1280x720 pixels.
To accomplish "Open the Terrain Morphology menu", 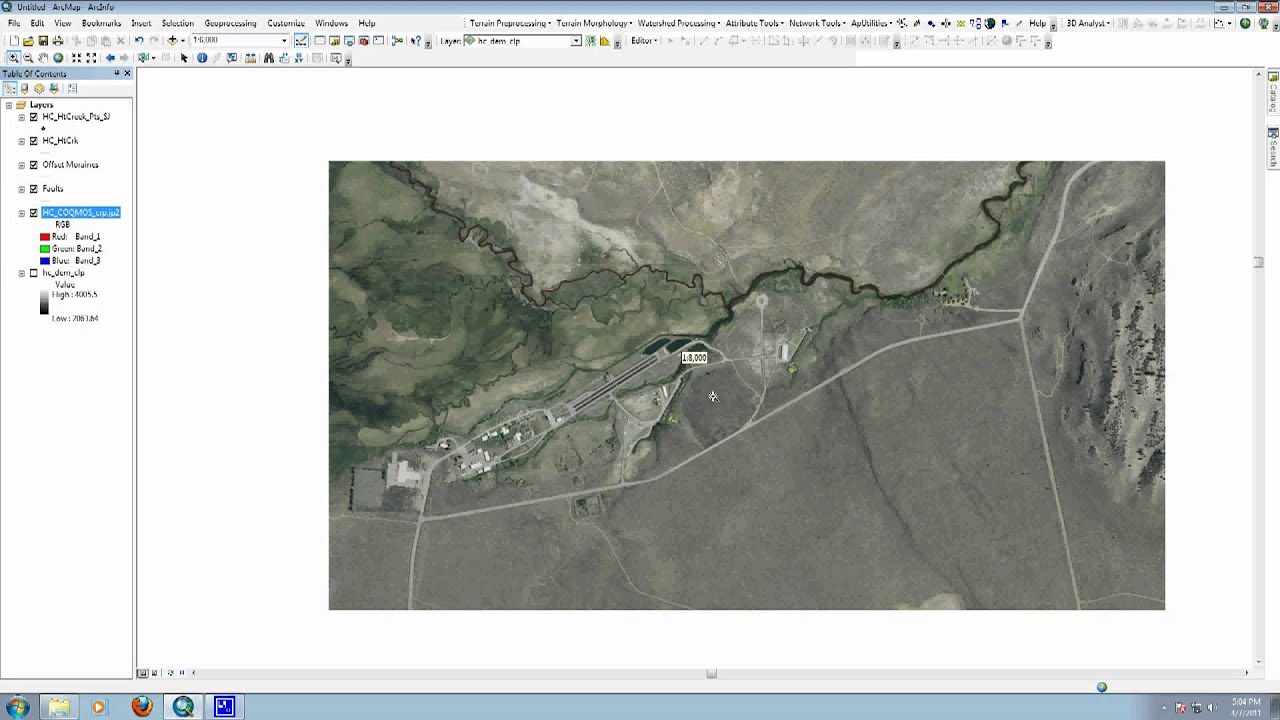I will (594, 23).
